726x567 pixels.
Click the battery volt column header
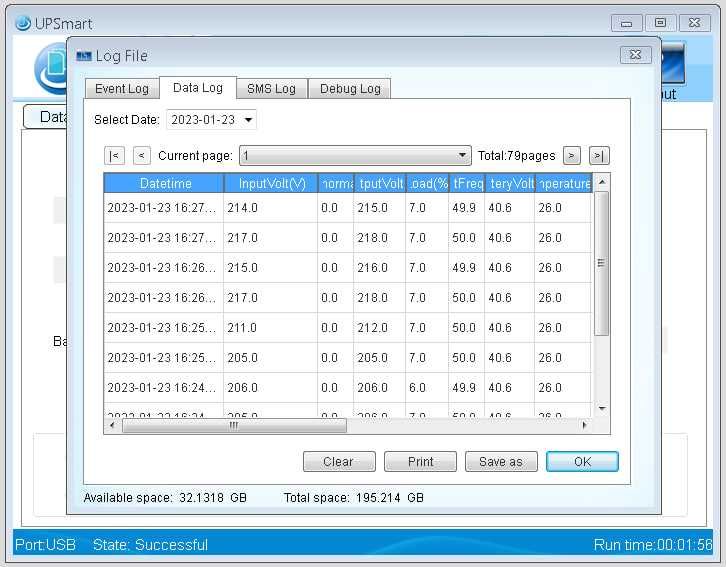coord(510,183)
